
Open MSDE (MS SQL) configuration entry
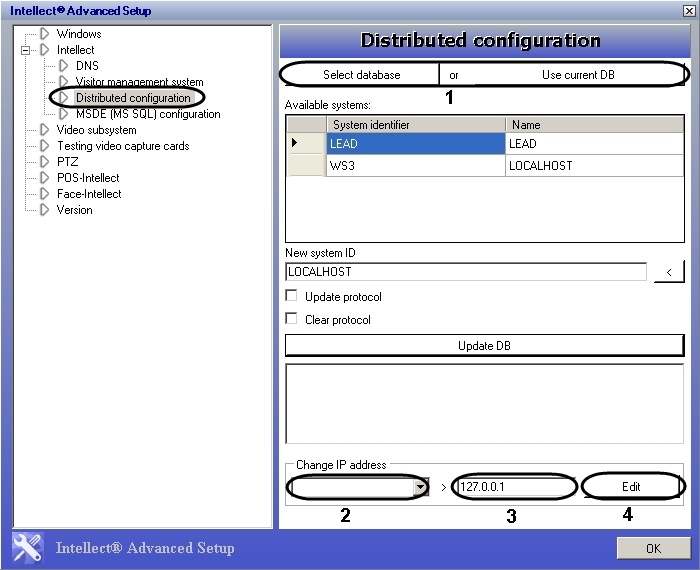pyautogui.click(x=148, y=114)
